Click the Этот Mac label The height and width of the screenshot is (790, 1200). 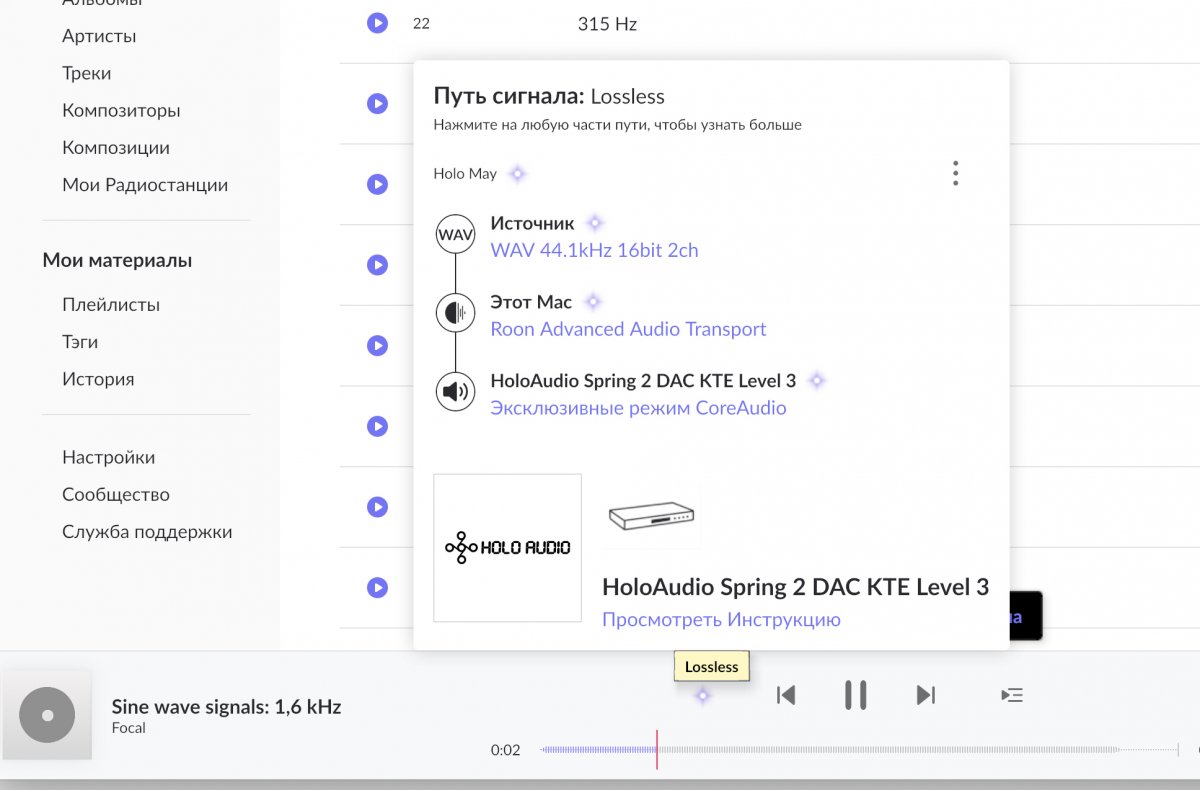[531, 301]
